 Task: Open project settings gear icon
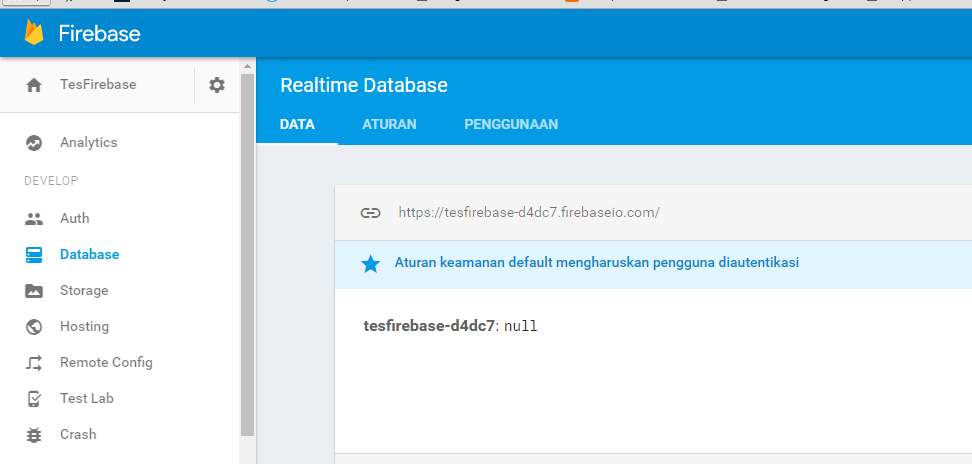click(217, 85)
